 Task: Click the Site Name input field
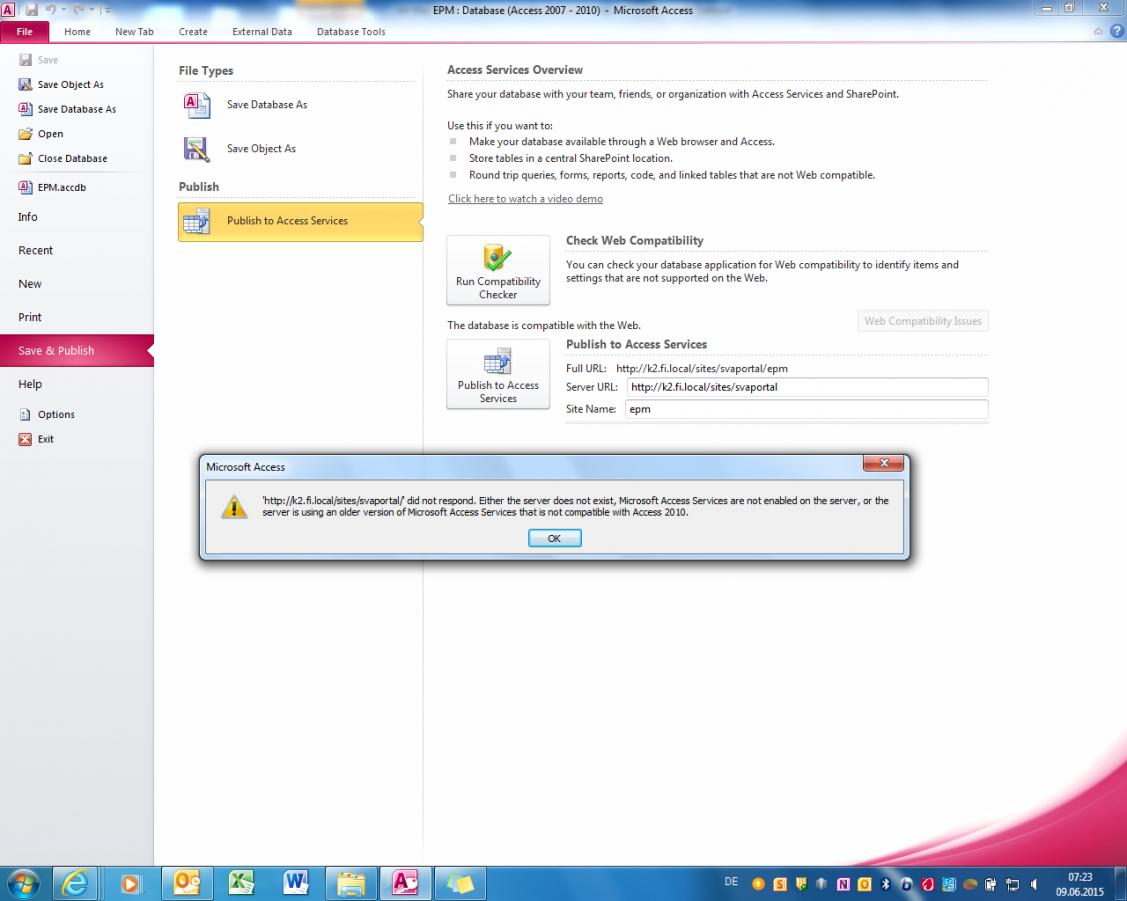(x=807, y=409)
